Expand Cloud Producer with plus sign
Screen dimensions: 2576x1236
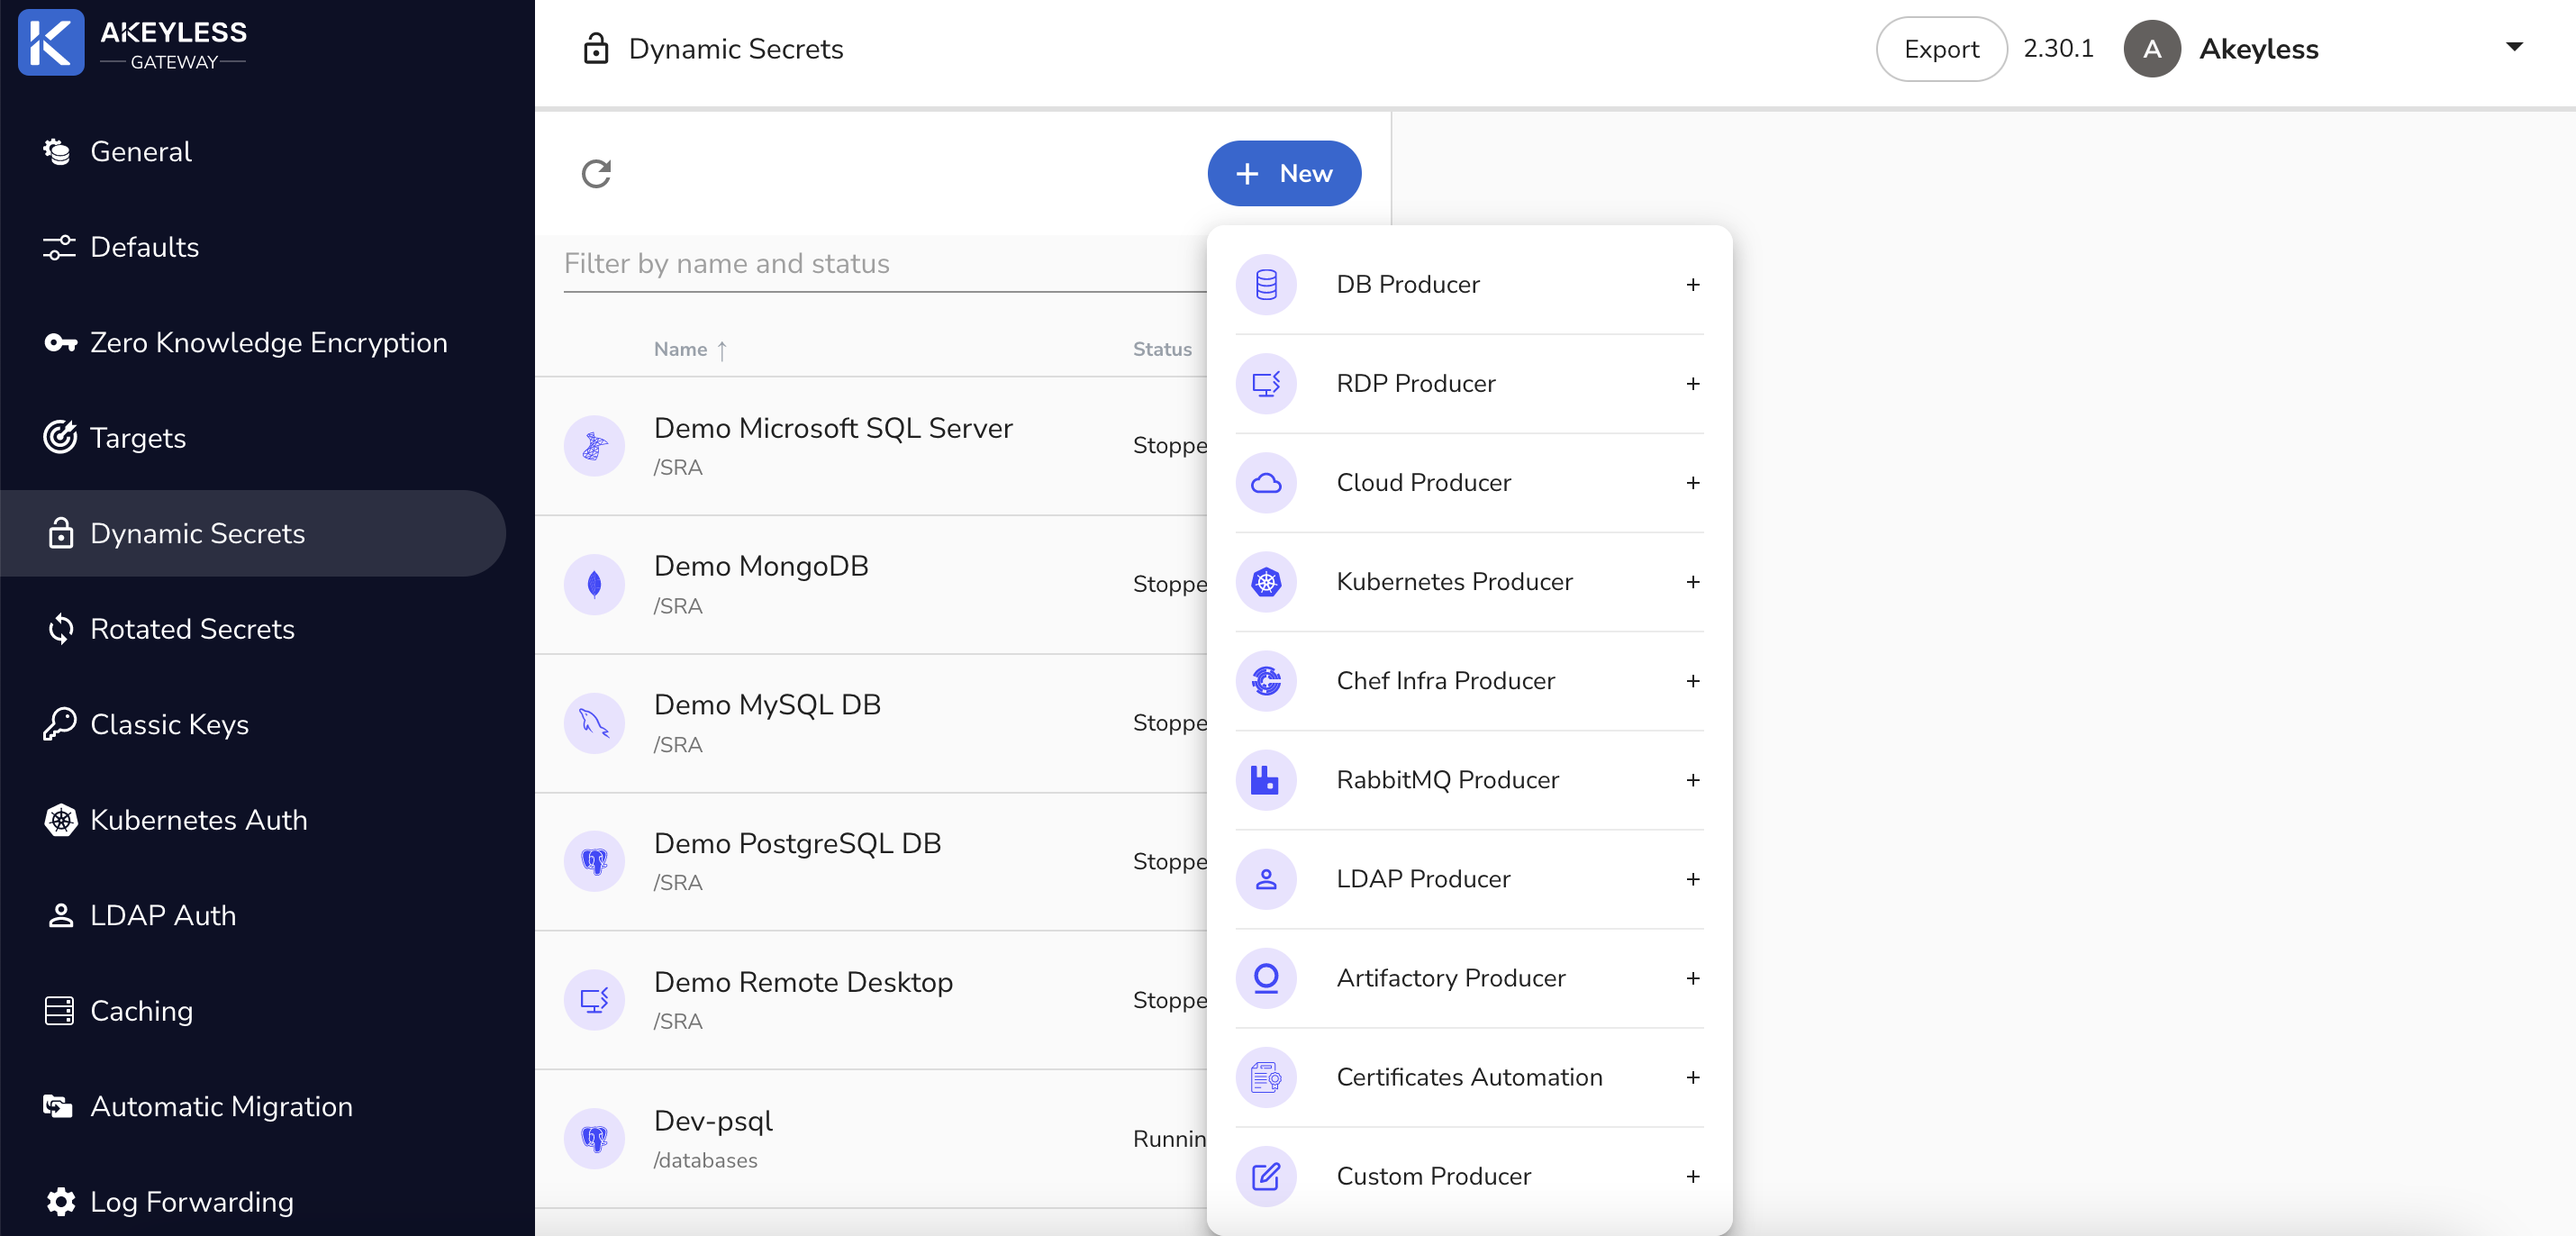(1693, 483)
